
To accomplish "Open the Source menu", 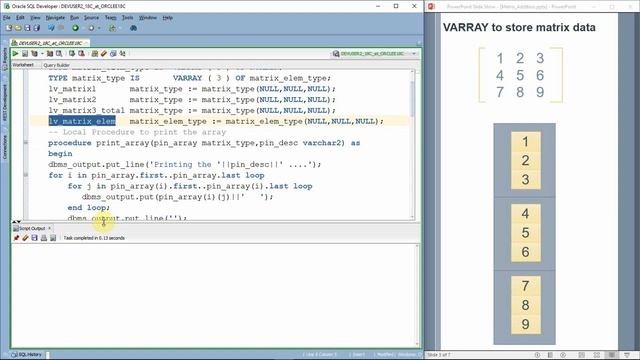I will tap(91, 18).
